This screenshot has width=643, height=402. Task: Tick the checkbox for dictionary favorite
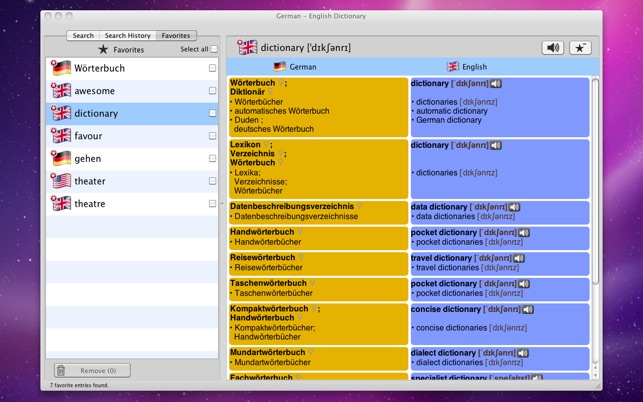click(x=212, y=113)
